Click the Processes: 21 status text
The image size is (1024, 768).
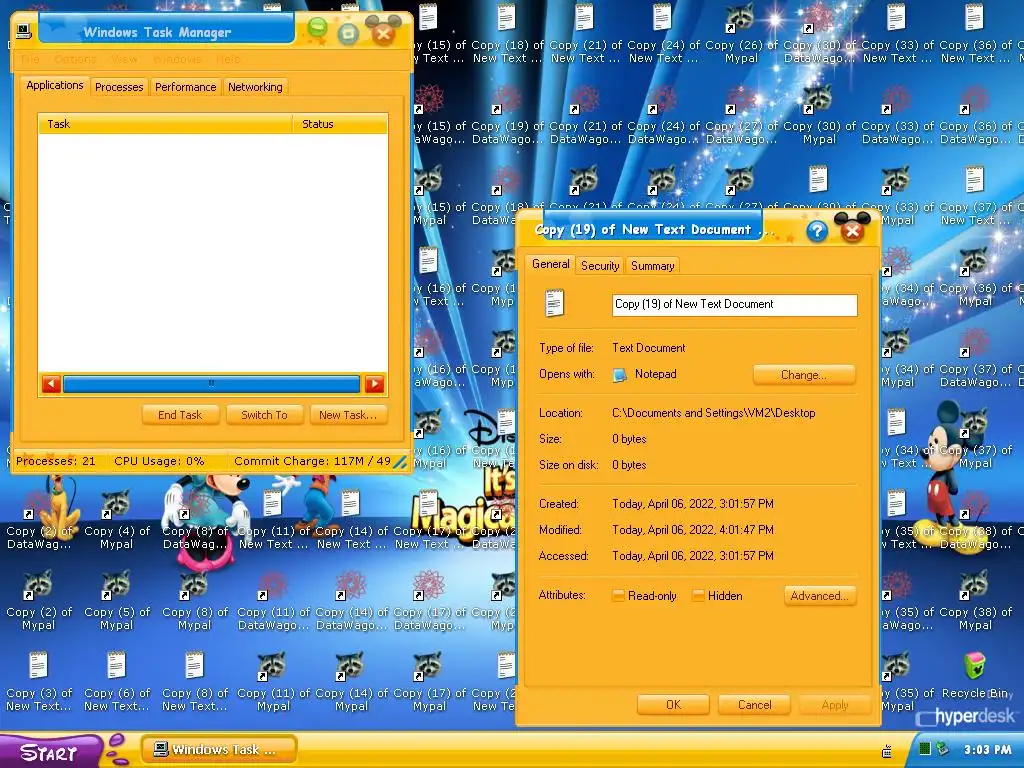(56, 461)
